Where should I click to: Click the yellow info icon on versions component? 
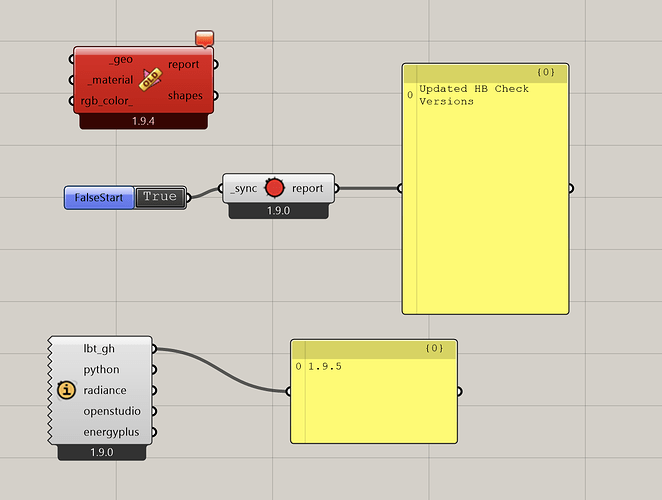(67, 390)
